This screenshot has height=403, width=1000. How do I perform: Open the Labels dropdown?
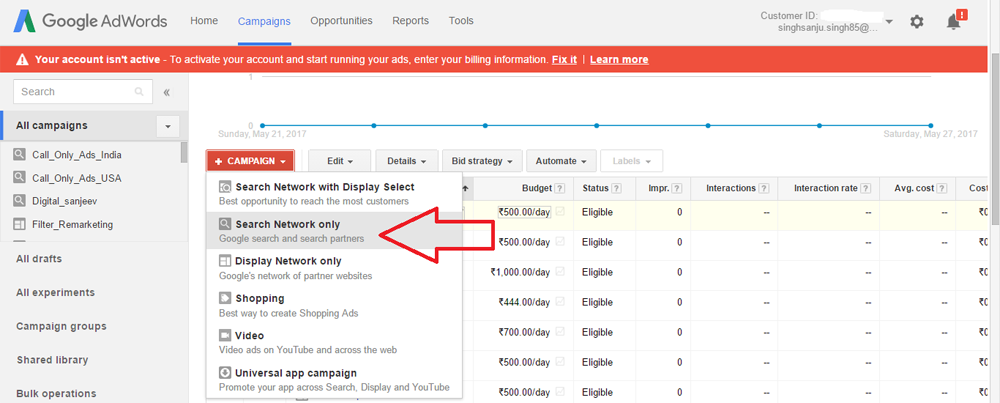click(x=631, y=161)
